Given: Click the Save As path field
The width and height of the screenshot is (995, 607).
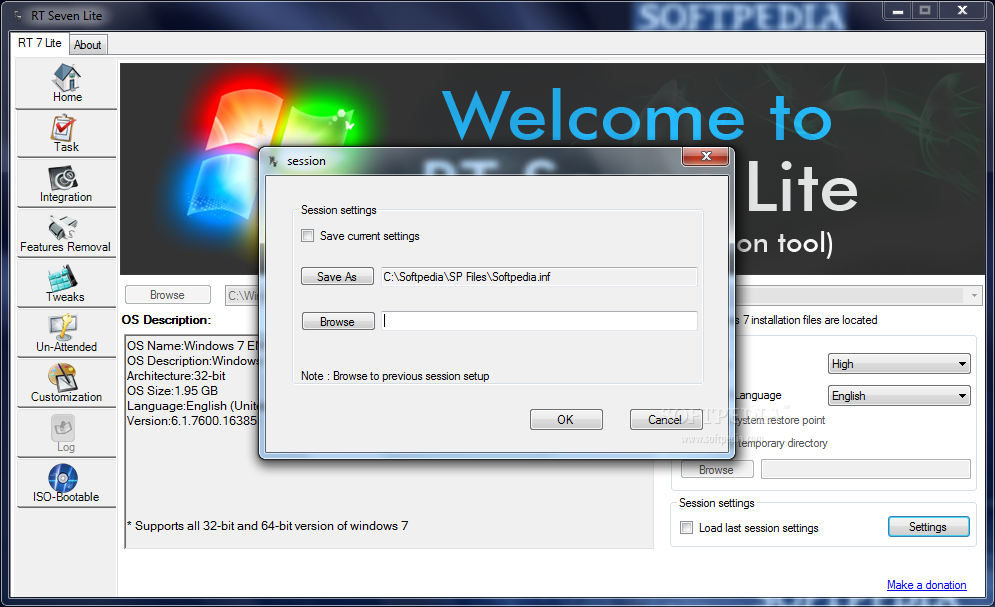Looking at the screenshot, I should coord(539,277).
